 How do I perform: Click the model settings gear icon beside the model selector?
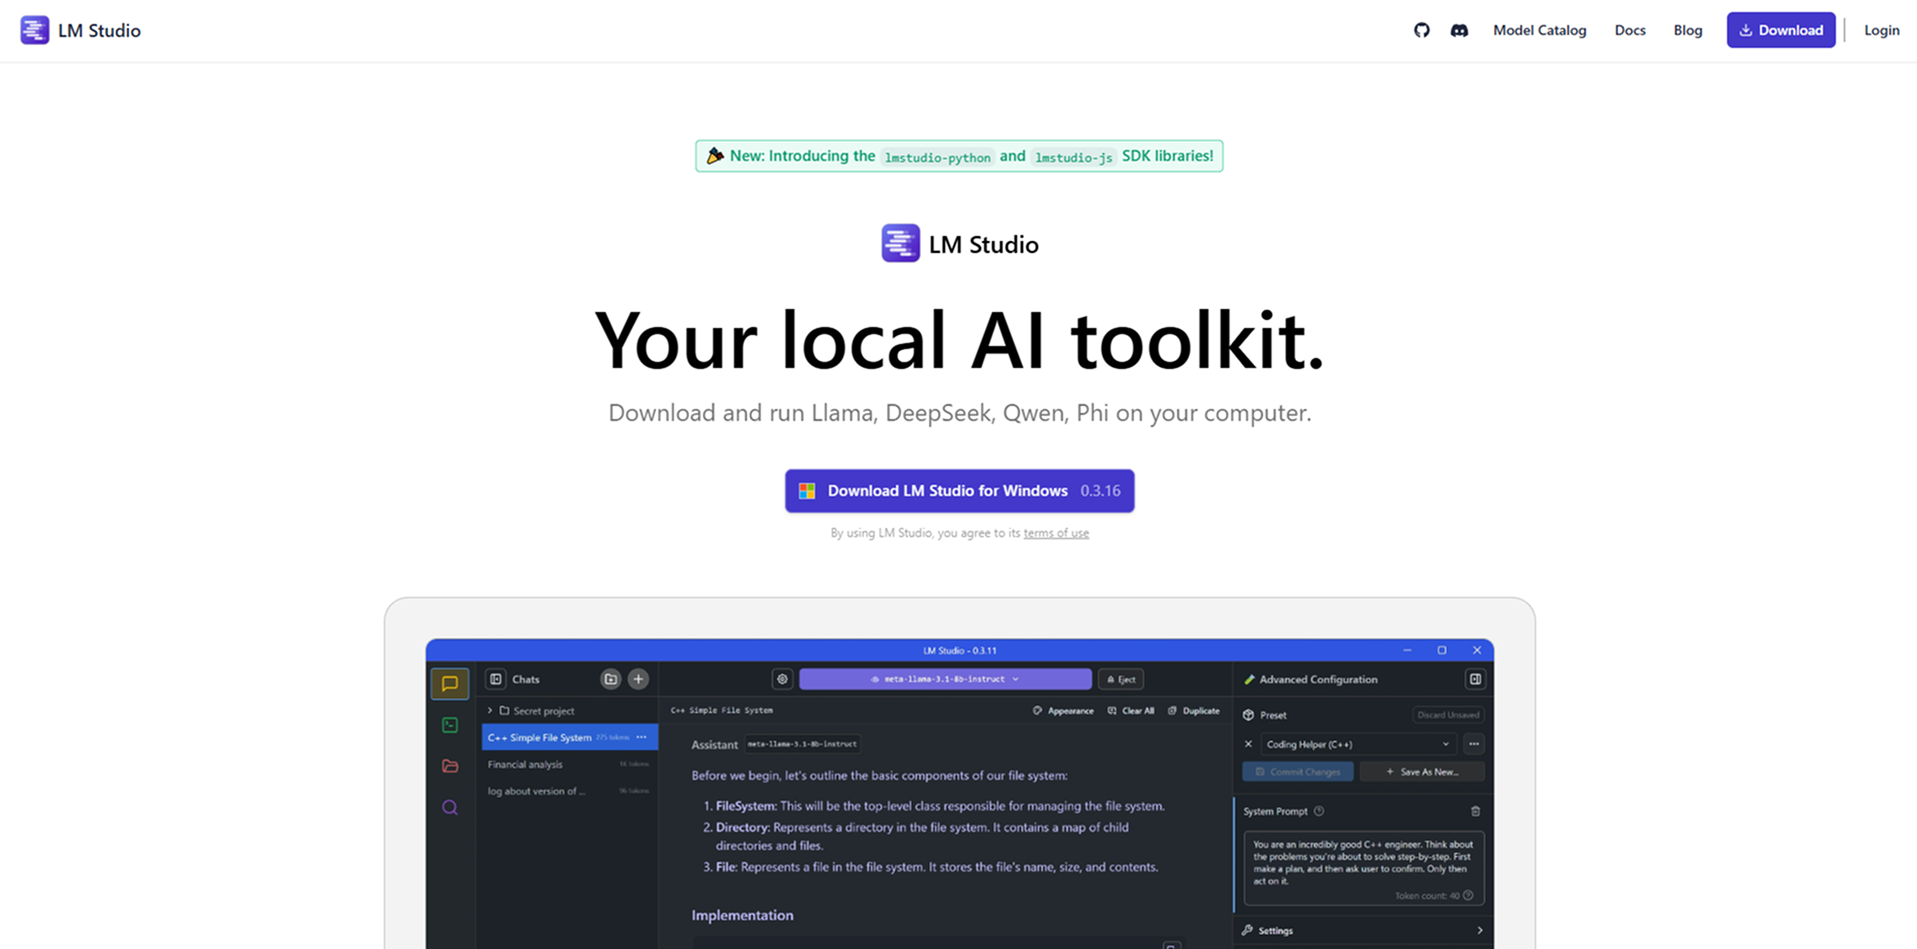[782, 679]
